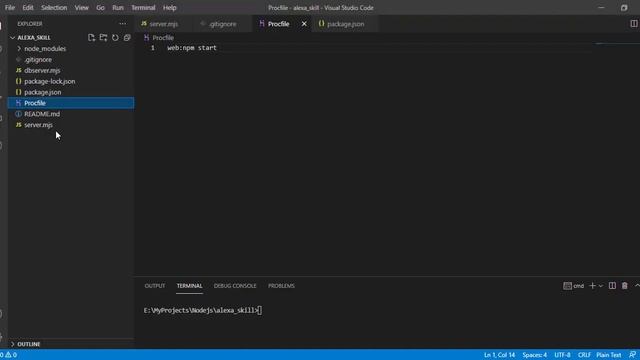Click Ln 1, Col 14 in status bar
The height and width of the screenshot is (360, 640).
pos(499,355)
